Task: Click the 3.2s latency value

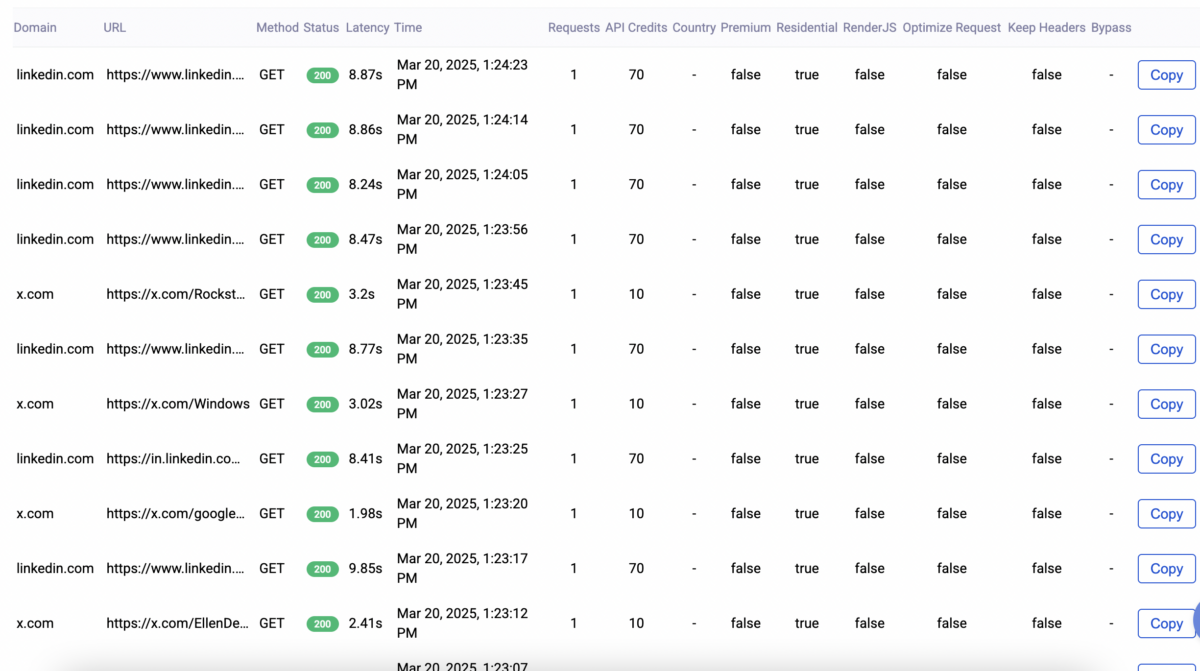Action: coord(362,294)
